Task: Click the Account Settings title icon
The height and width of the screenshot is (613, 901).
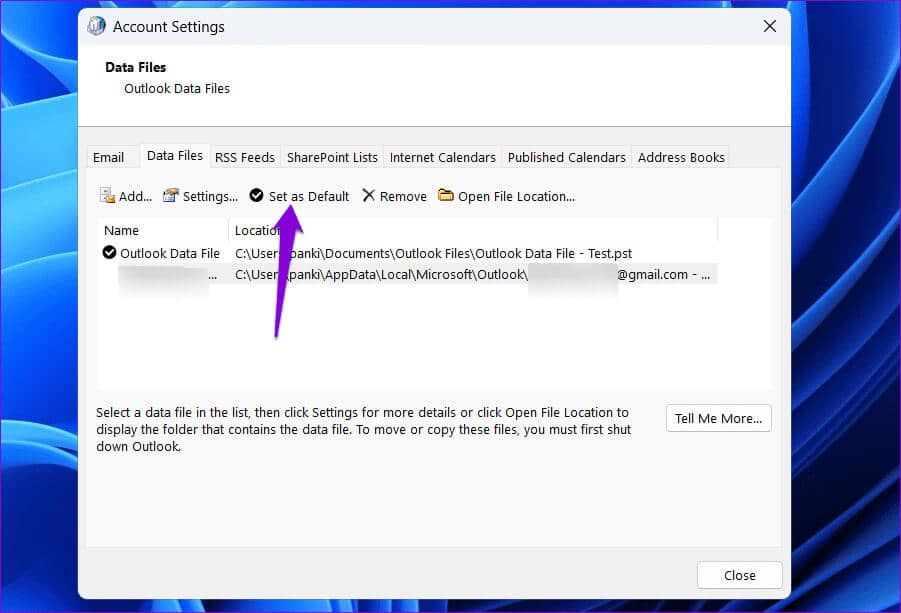Action: [96, 26]
